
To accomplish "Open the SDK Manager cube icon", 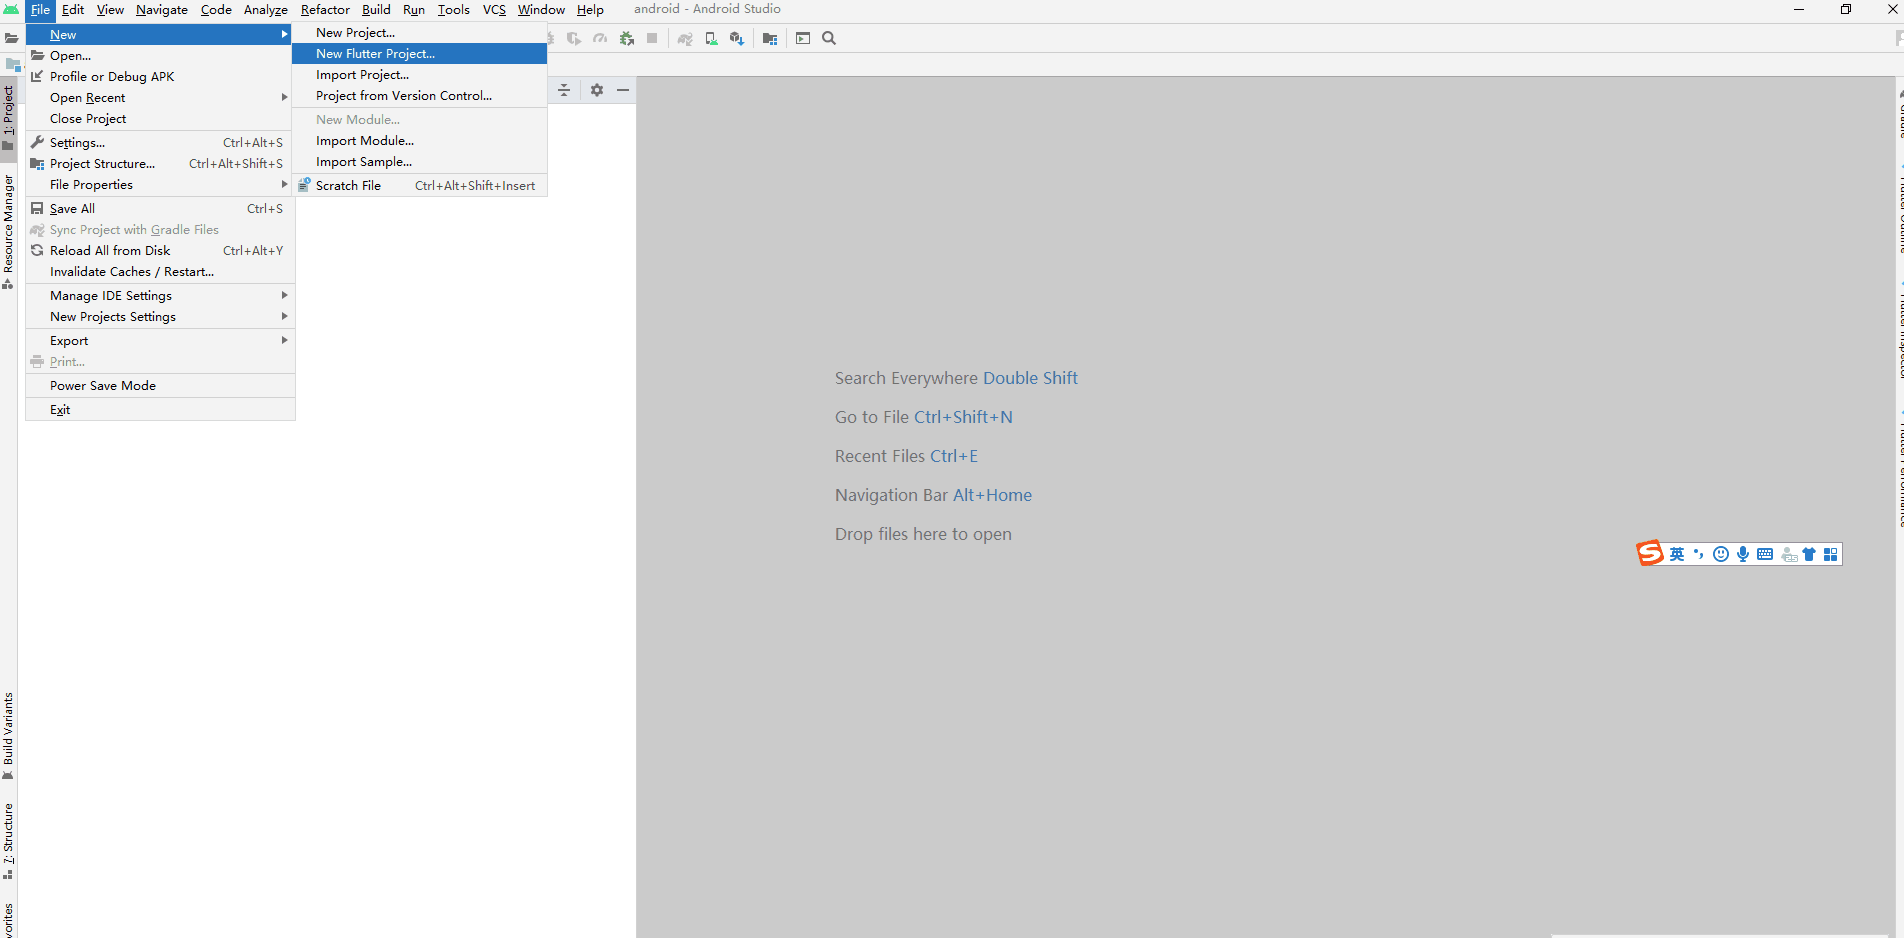I will pyautogui.click(x=737, y=38).
